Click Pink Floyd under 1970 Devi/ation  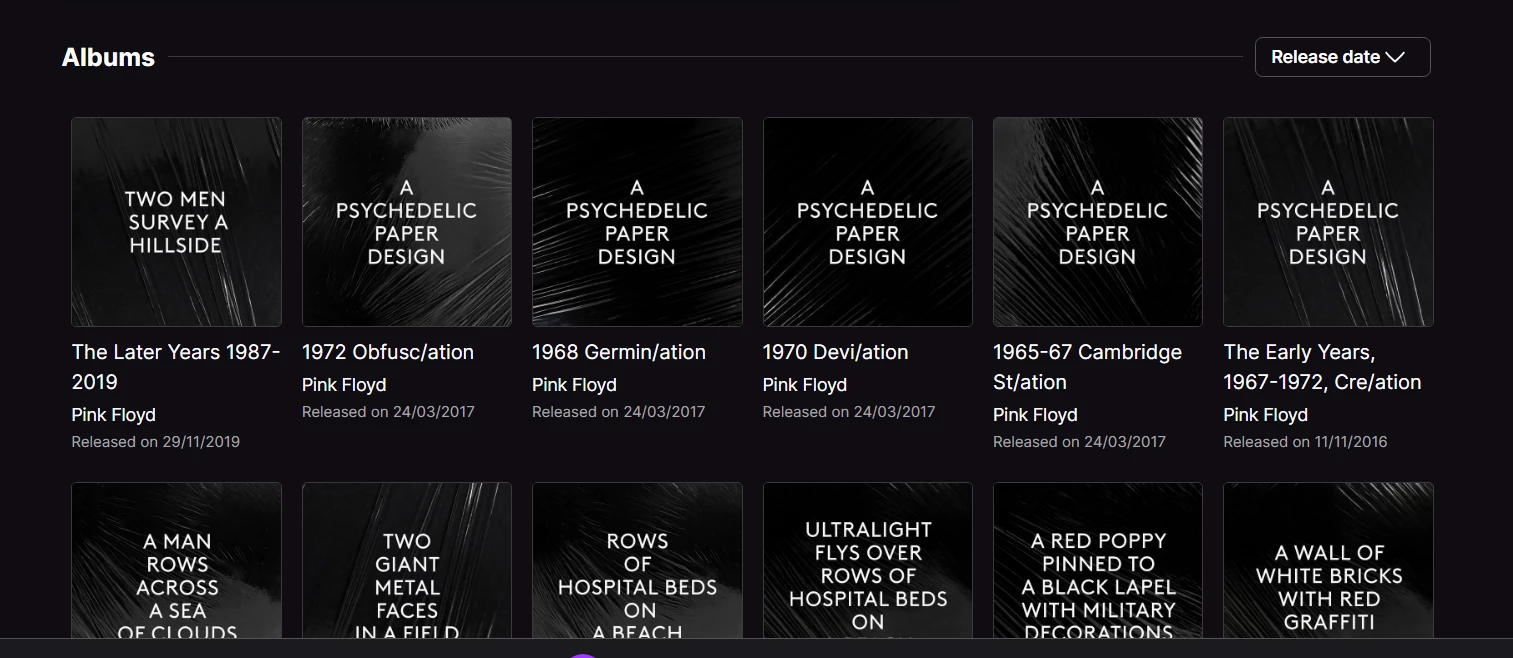click(x=805, y=385)
